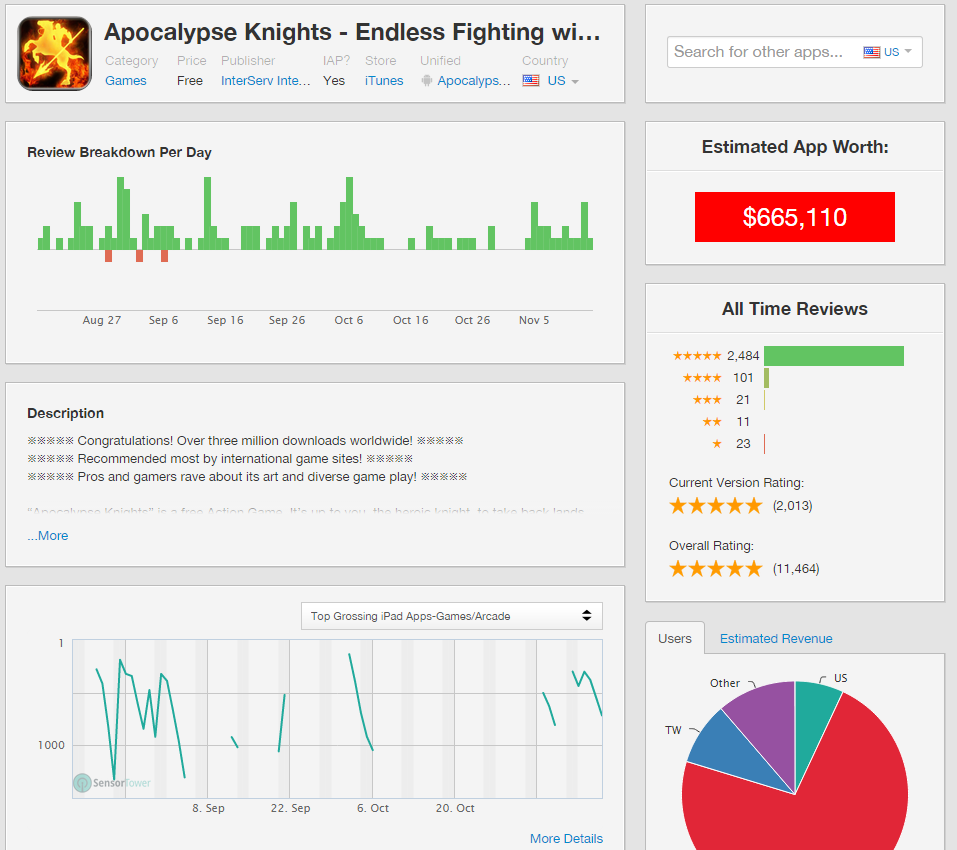Click the Review Breakdown Per Day heading

point(119,153)
